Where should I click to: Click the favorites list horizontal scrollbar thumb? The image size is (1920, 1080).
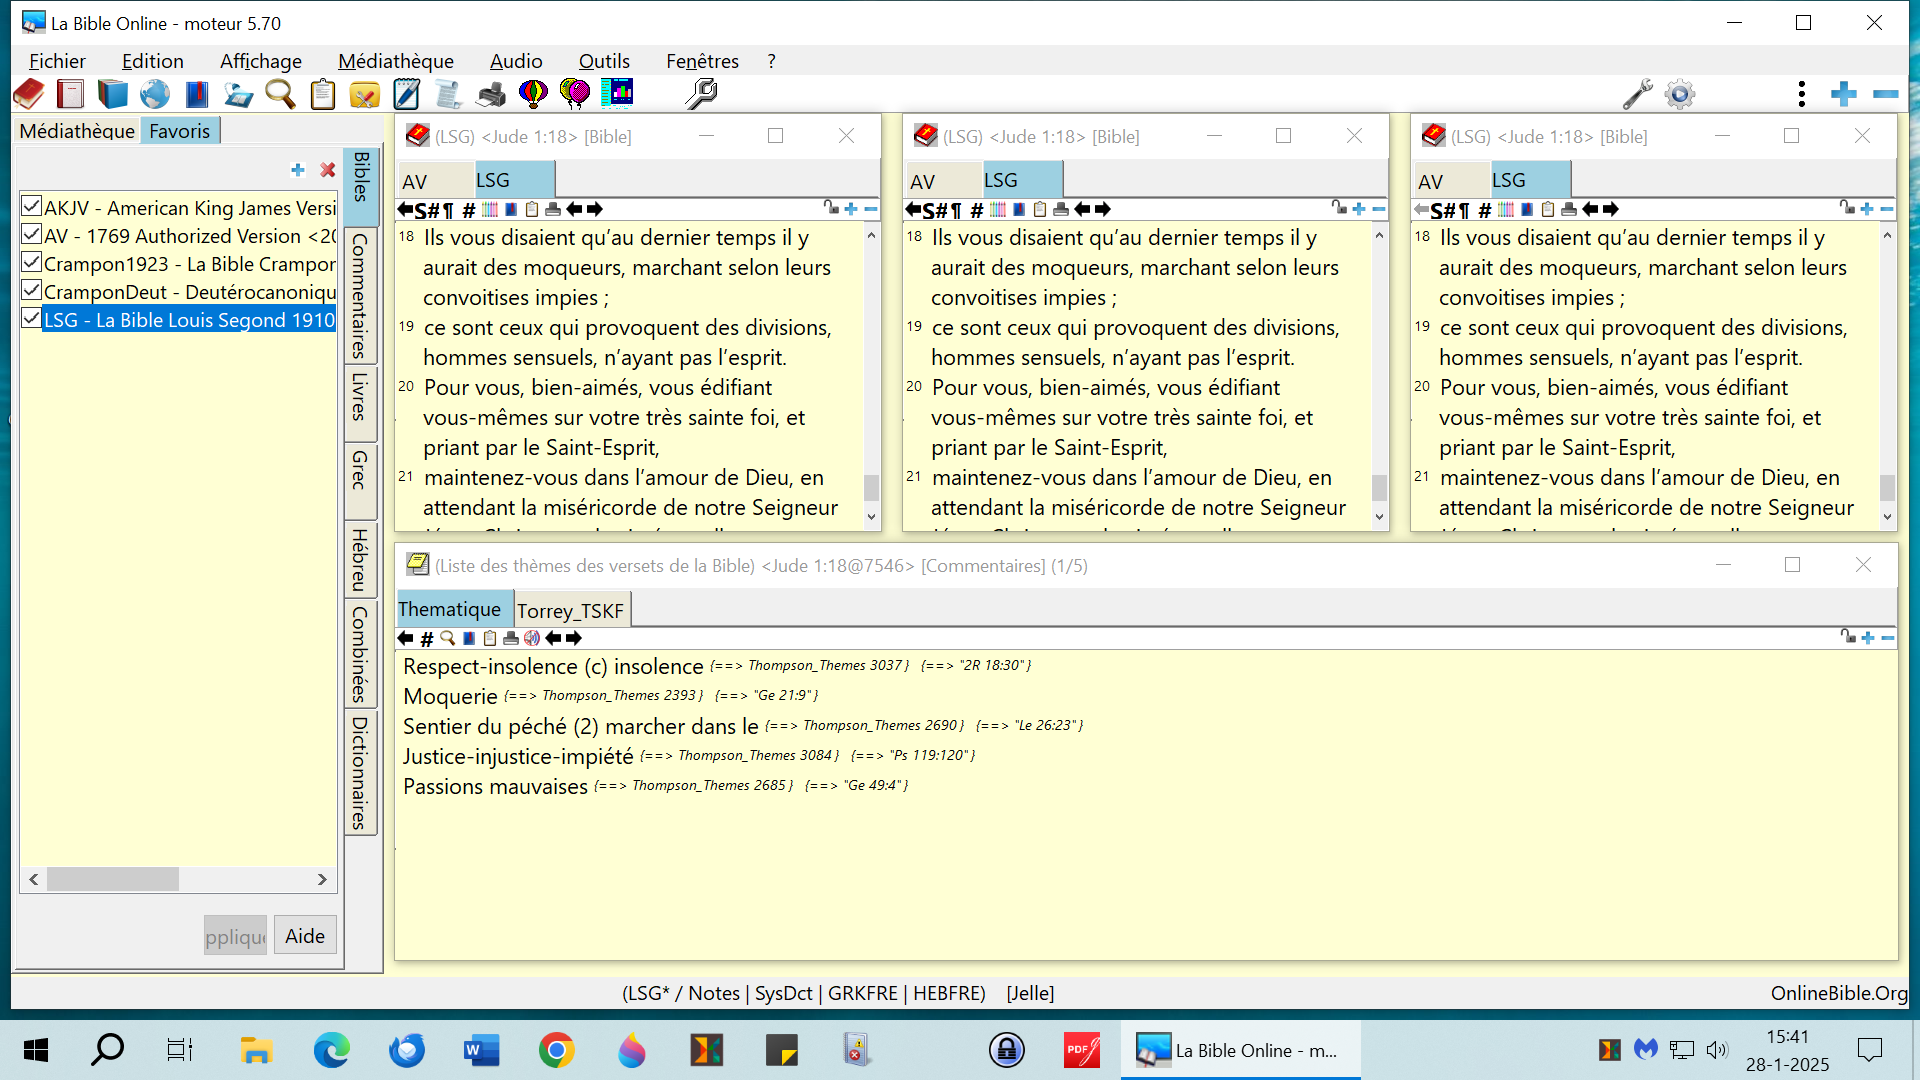[x=112, y=879]
